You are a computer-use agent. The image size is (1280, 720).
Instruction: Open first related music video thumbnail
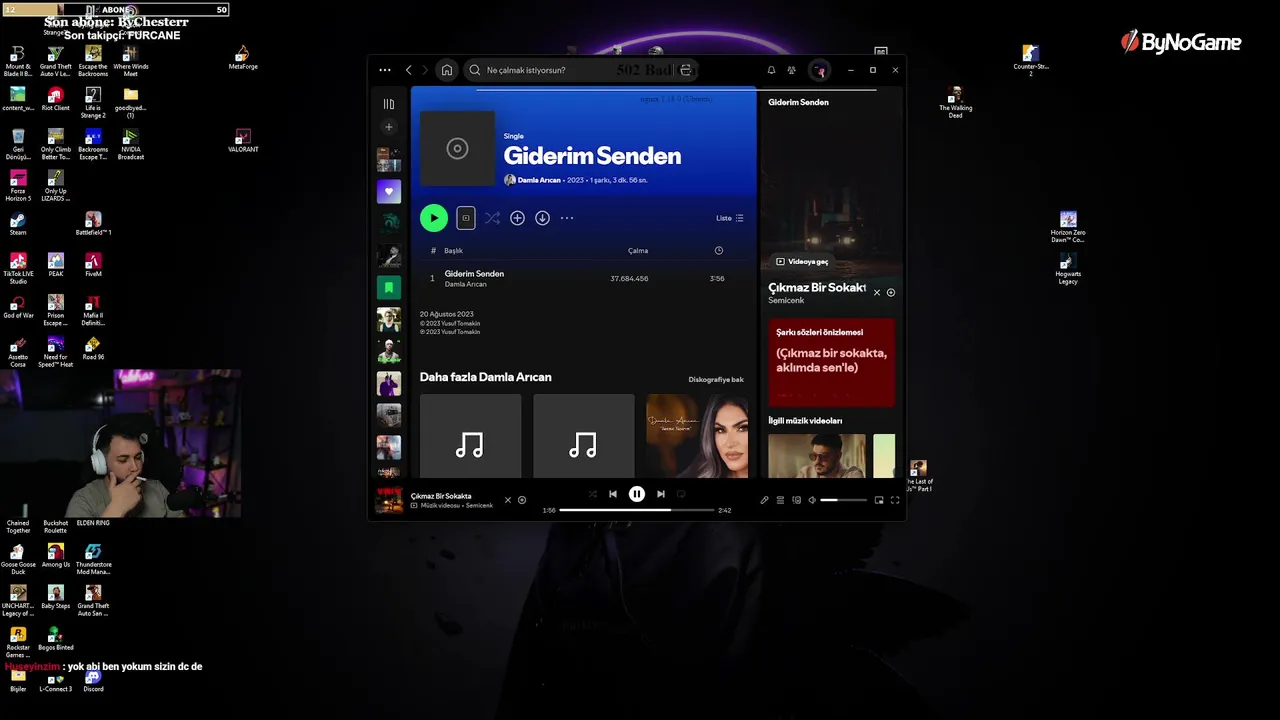(x=817, y=456)
